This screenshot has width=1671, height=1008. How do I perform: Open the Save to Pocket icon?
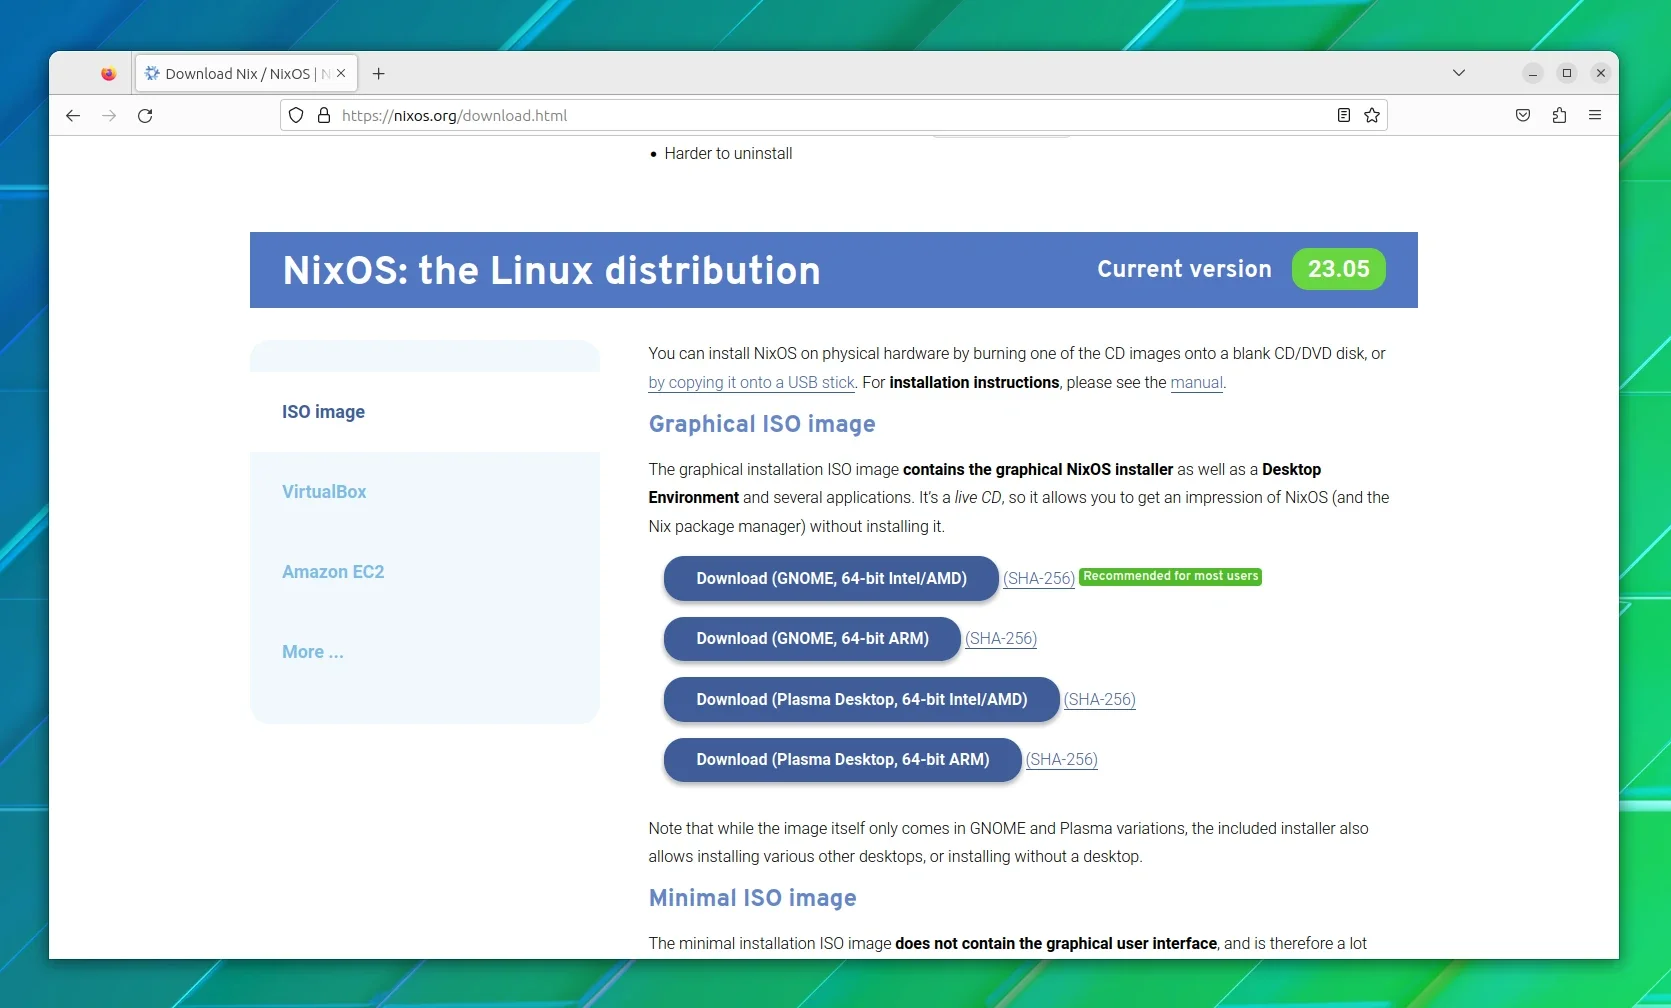point(1523,116)
